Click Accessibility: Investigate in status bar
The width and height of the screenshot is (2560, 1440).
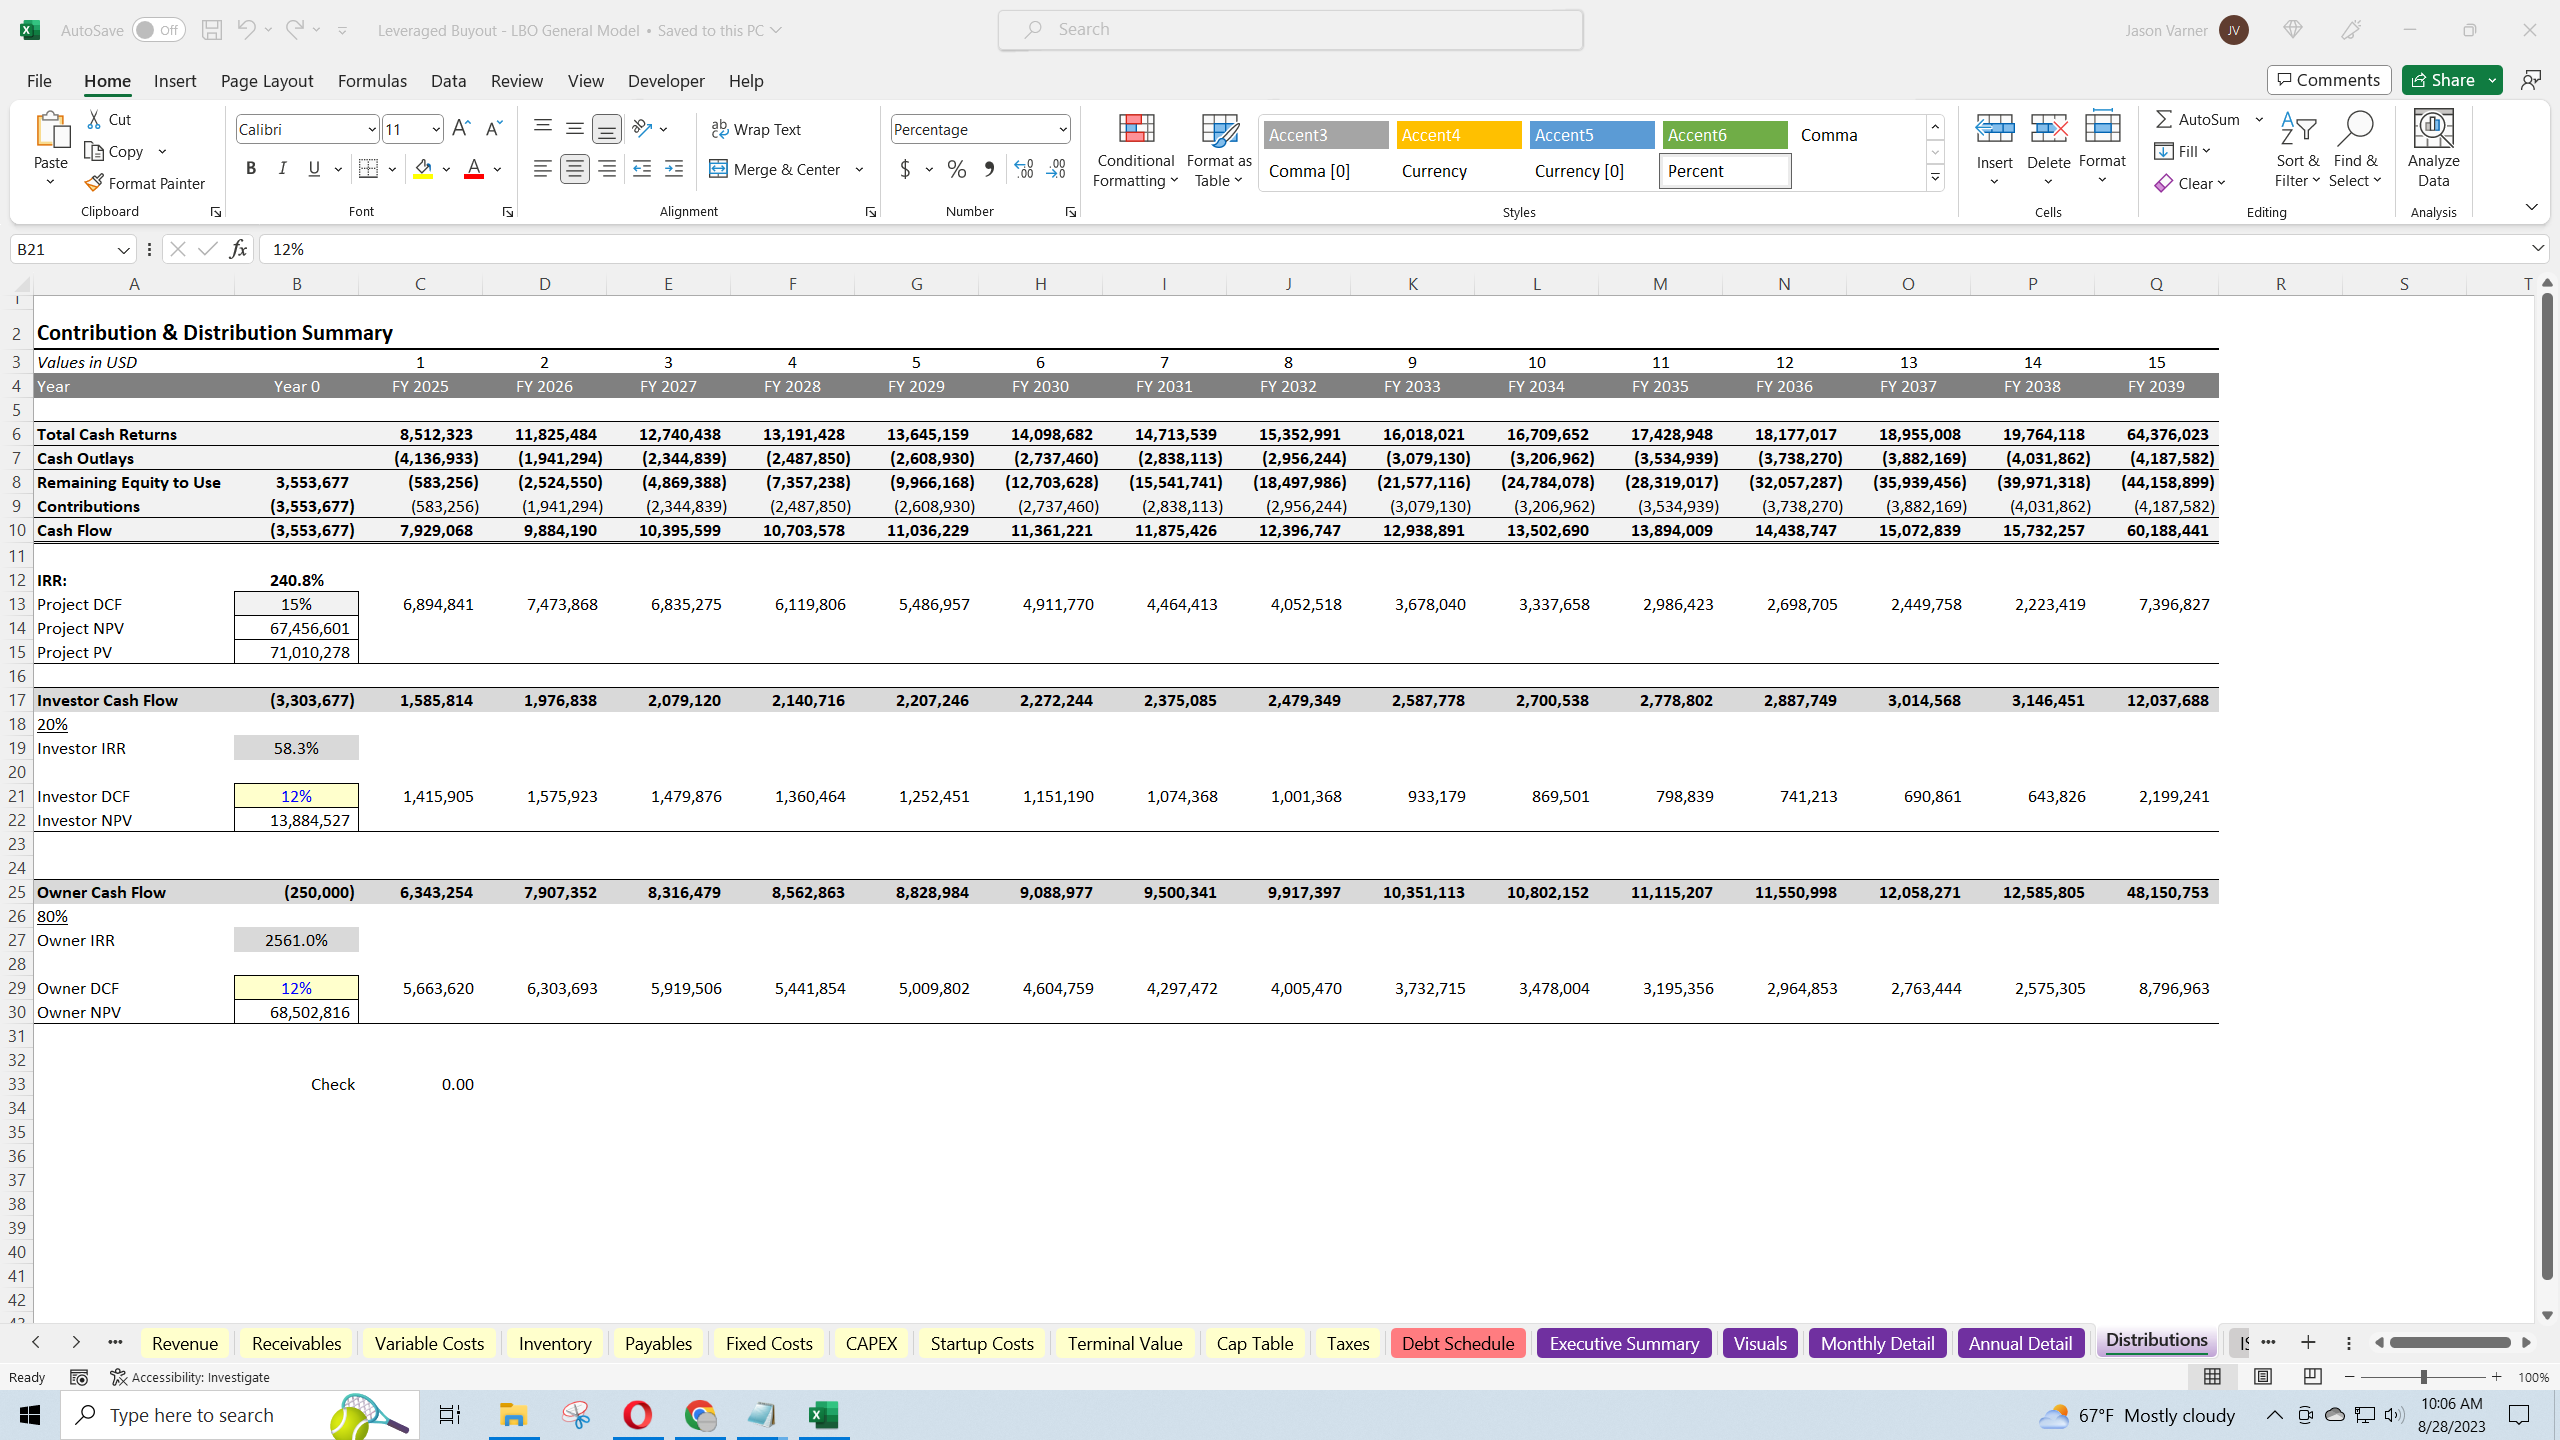[190, 1377]
